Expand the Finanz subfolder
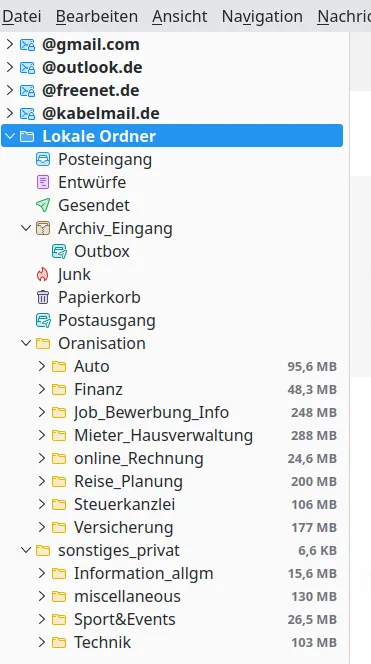Image resolution: width=371 pixels, height=664 pixels. click(x=42, y=389)
